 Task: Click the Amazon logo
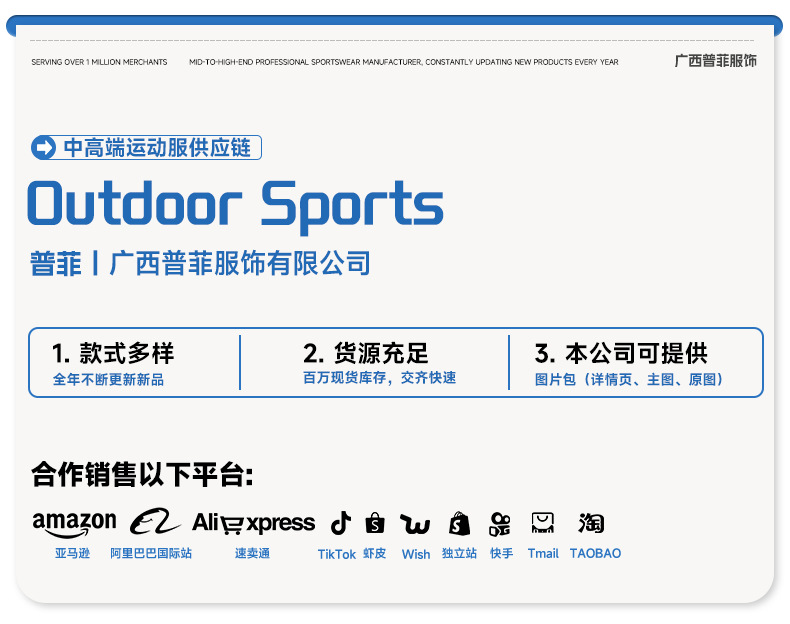click(x=74, y=524)
